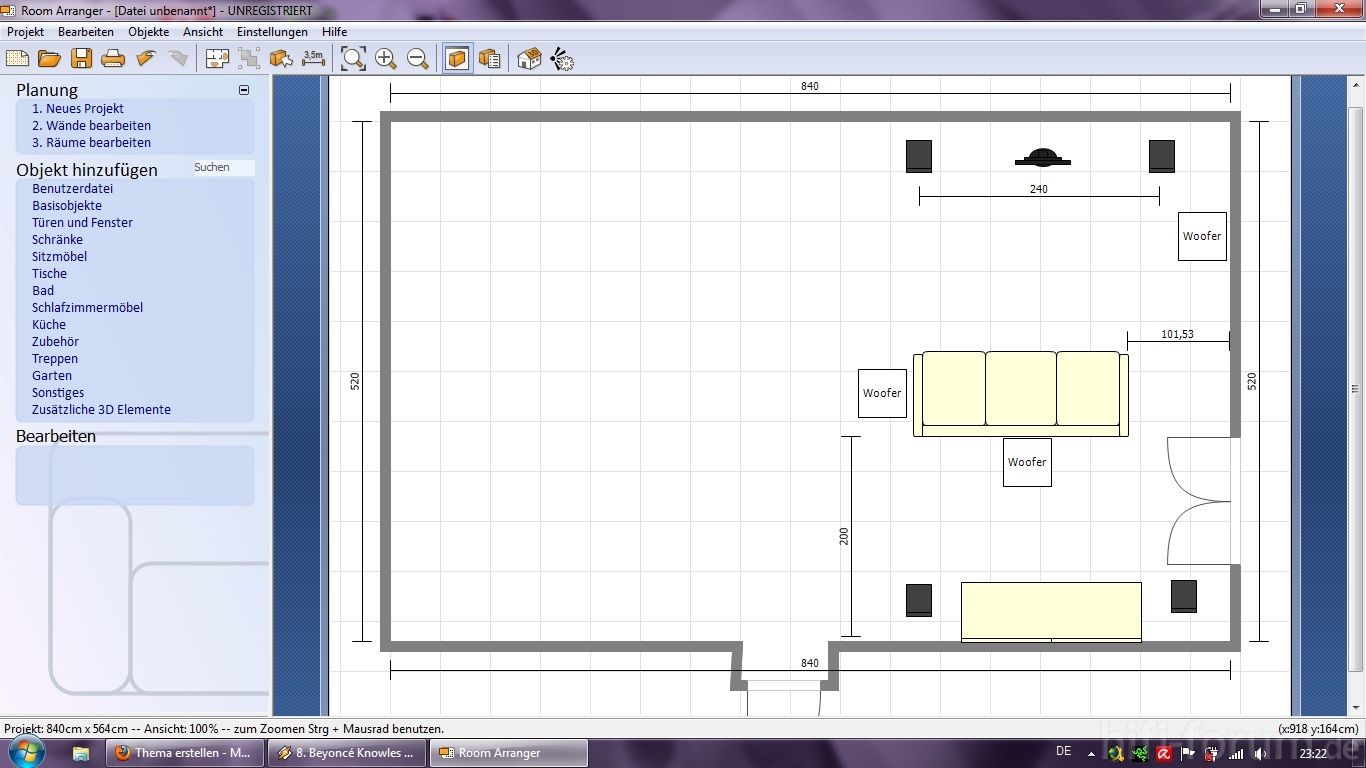Image resolution: width=1366 pixels, height=768 pixels.
Task: Expand the Schränke category
Action: point(57,240)
